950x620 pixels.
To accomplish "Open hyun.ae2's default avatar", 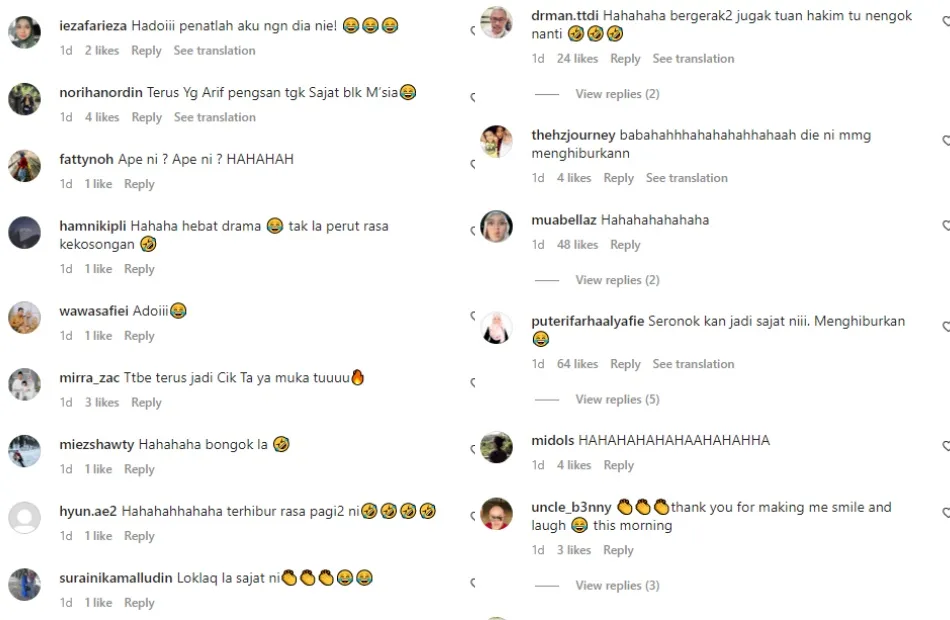I will pyautogui.click(x=25, y=518).
